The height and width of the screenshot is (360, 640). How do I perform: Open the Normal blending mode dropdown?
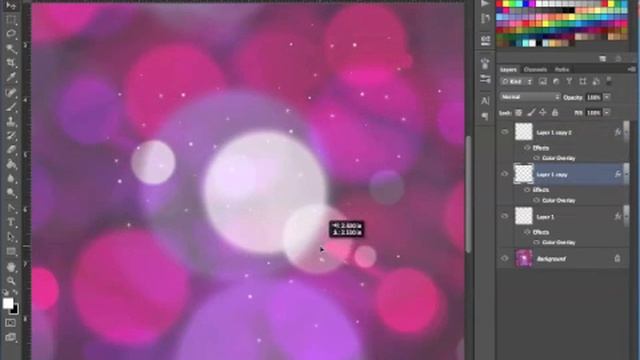pyautogui.click(x=530, y=97)
